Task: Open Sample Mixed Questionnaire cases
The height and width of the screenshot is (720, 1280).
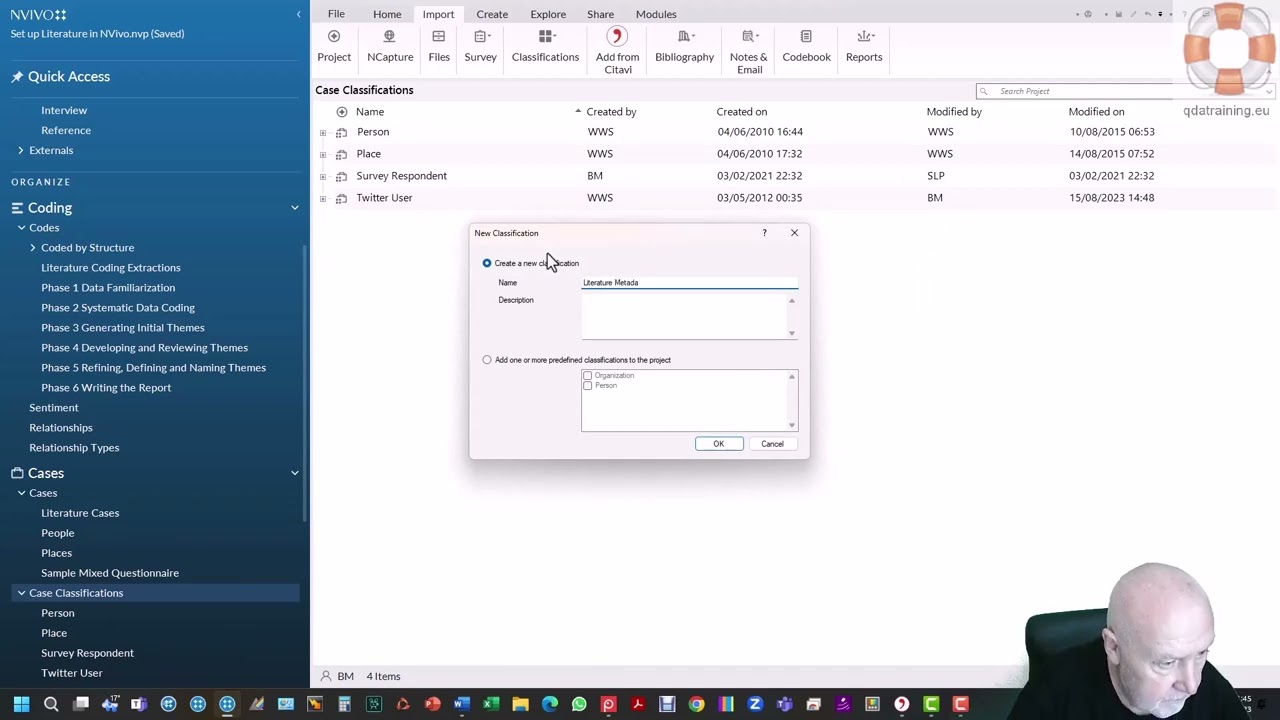Action: tap(110, 573)
